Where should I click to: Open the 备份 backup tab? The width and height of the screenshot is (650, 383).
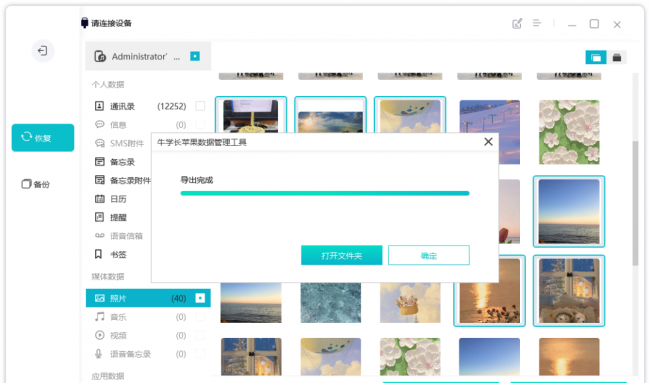[36, 184]
